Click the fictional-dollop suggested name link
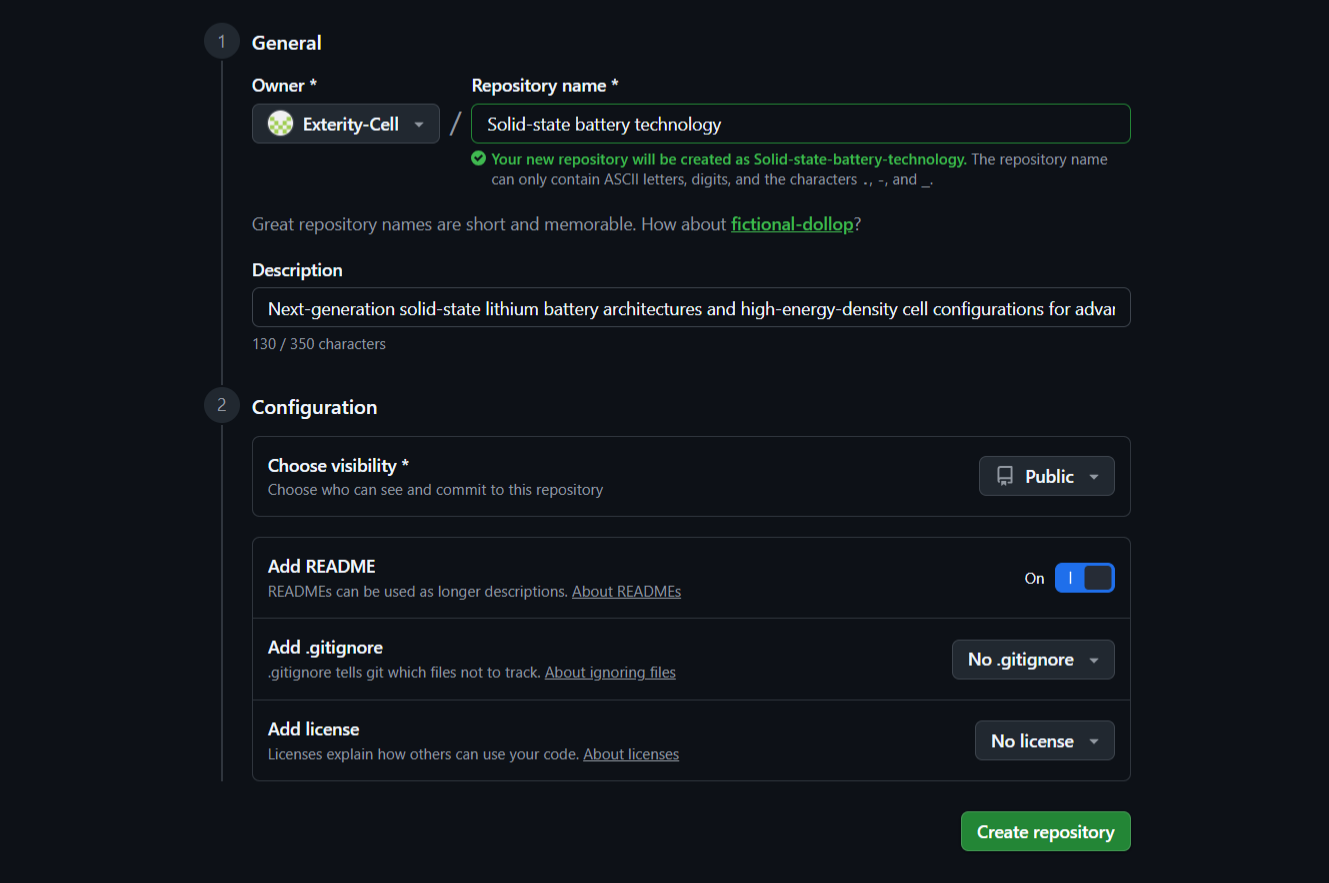The width and height of the screenshot is (1329, 883). click(792, 224)
